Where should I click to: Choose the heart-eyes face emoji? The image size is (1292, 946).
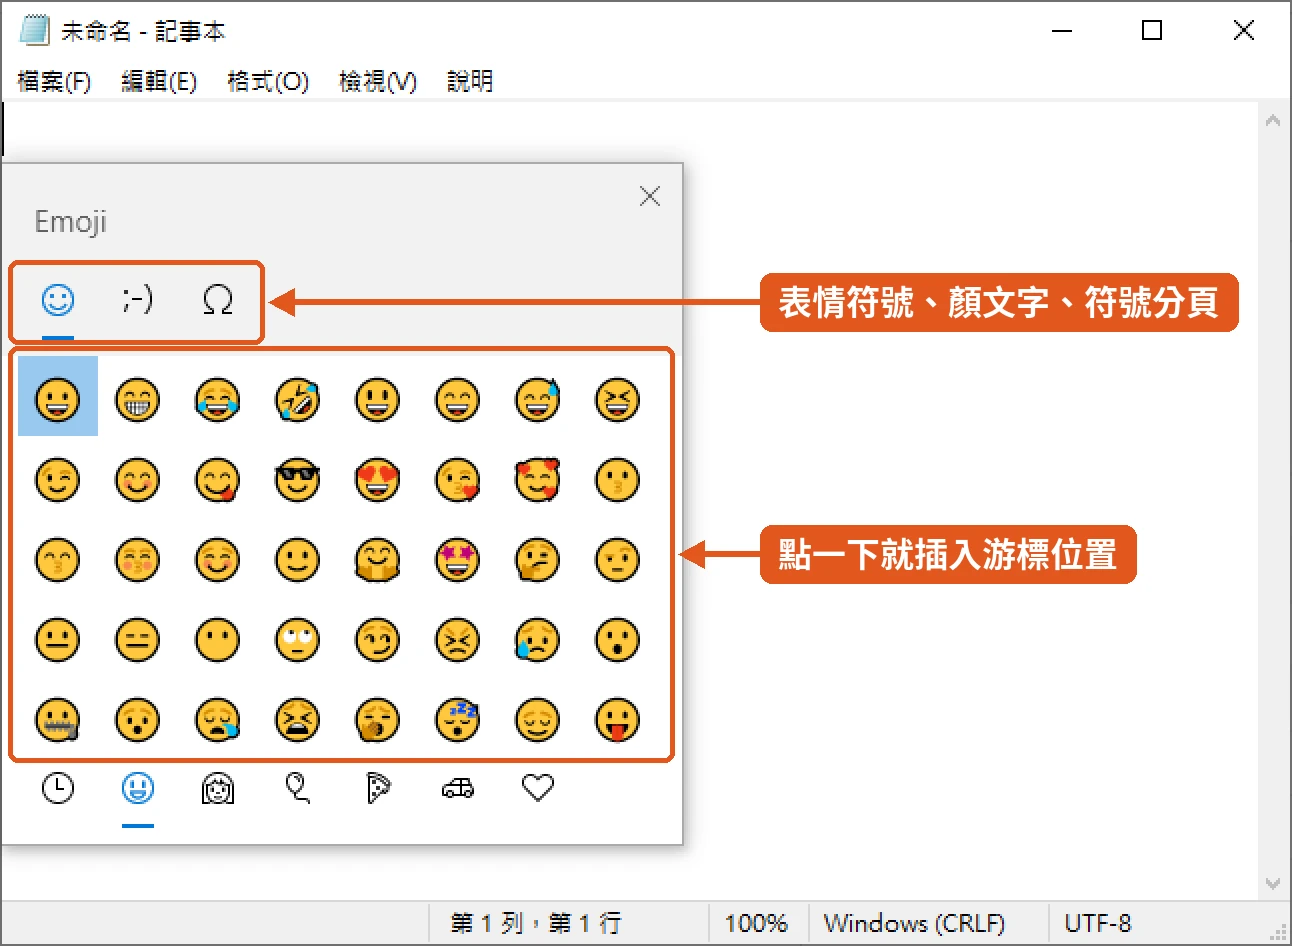pos(378,480)
